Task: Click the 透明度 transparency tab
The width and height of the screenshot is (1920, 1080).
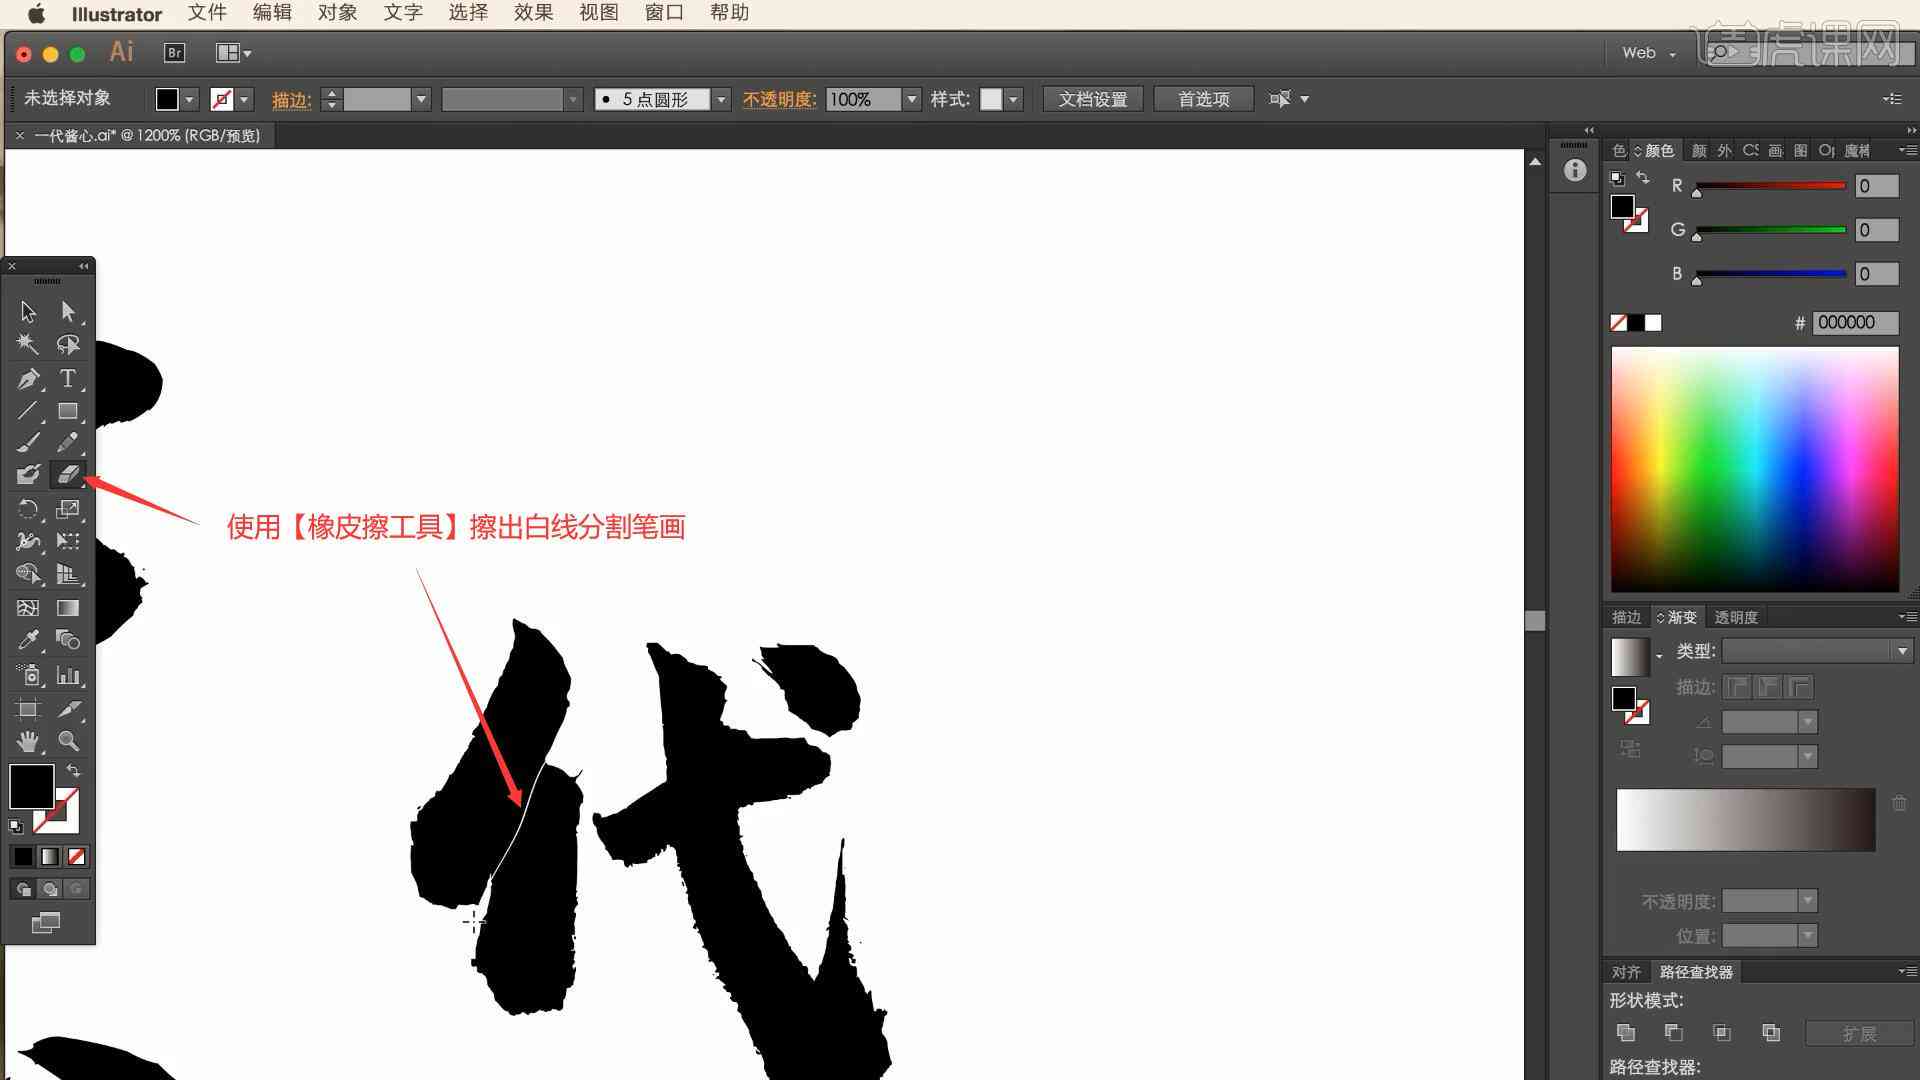Action: [x=1737, y=616]
